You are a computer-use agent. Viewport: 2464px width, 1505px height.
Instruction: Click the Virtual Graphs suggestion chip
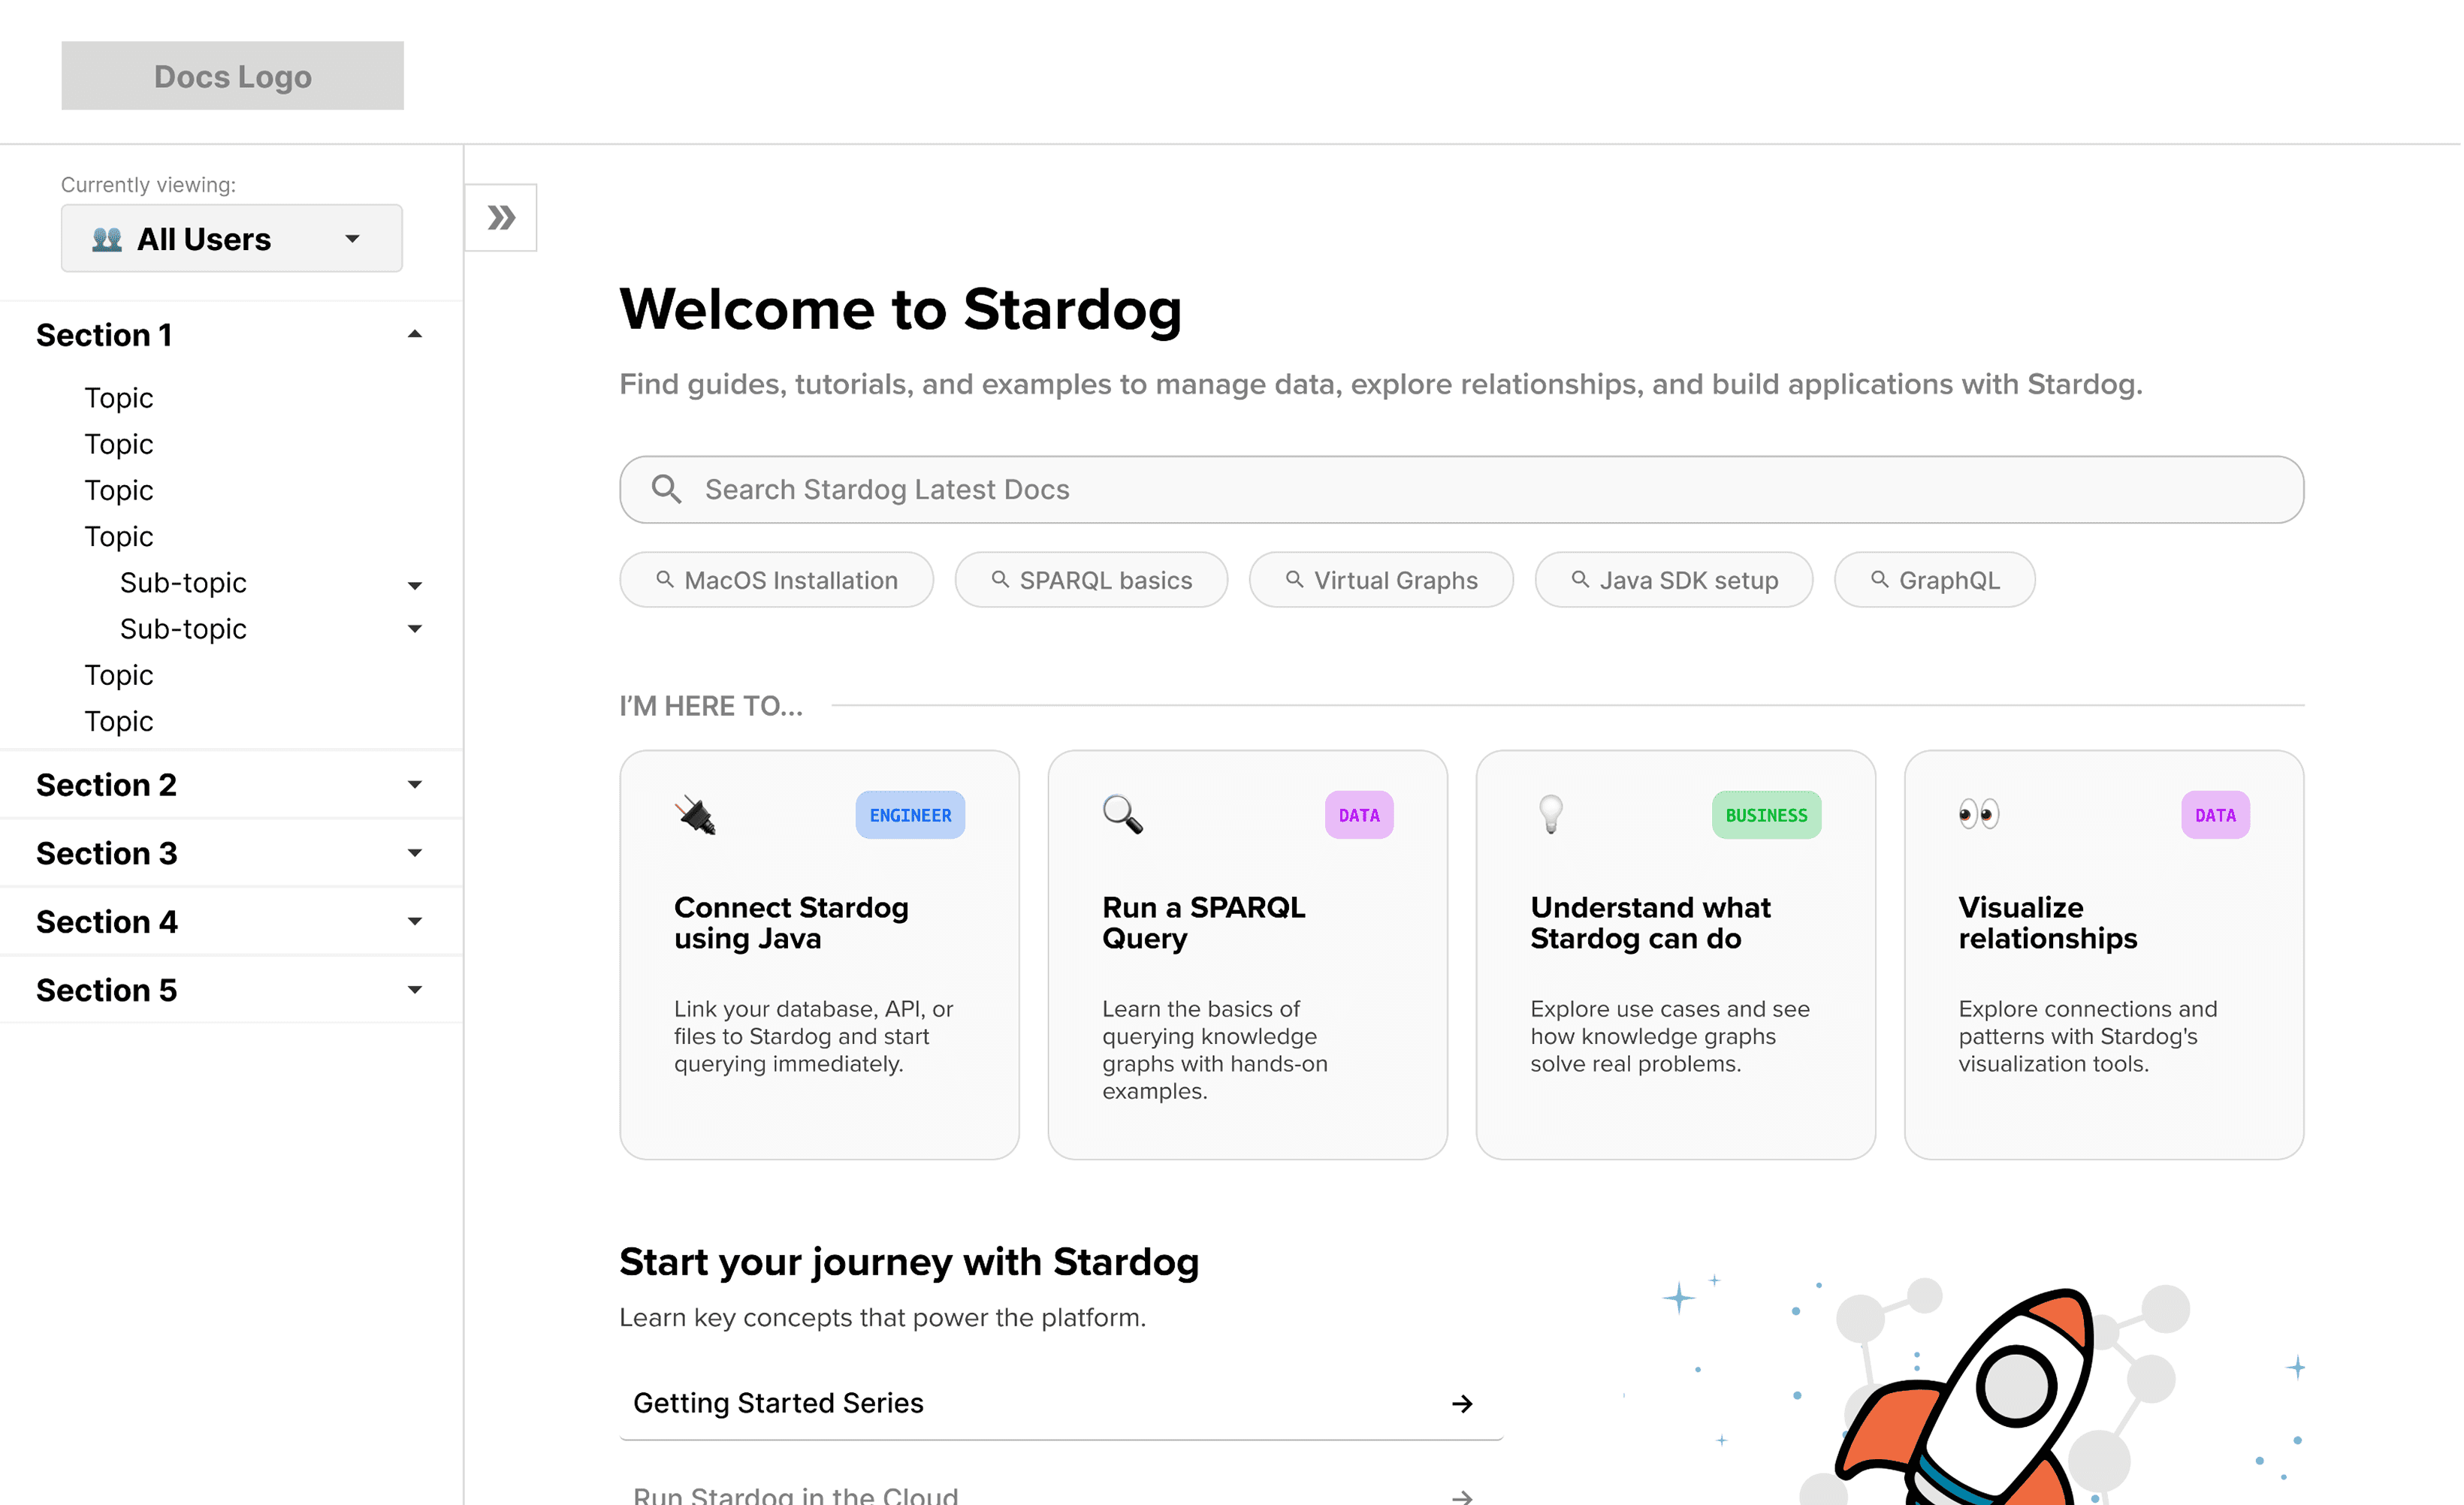[1381, 580]
